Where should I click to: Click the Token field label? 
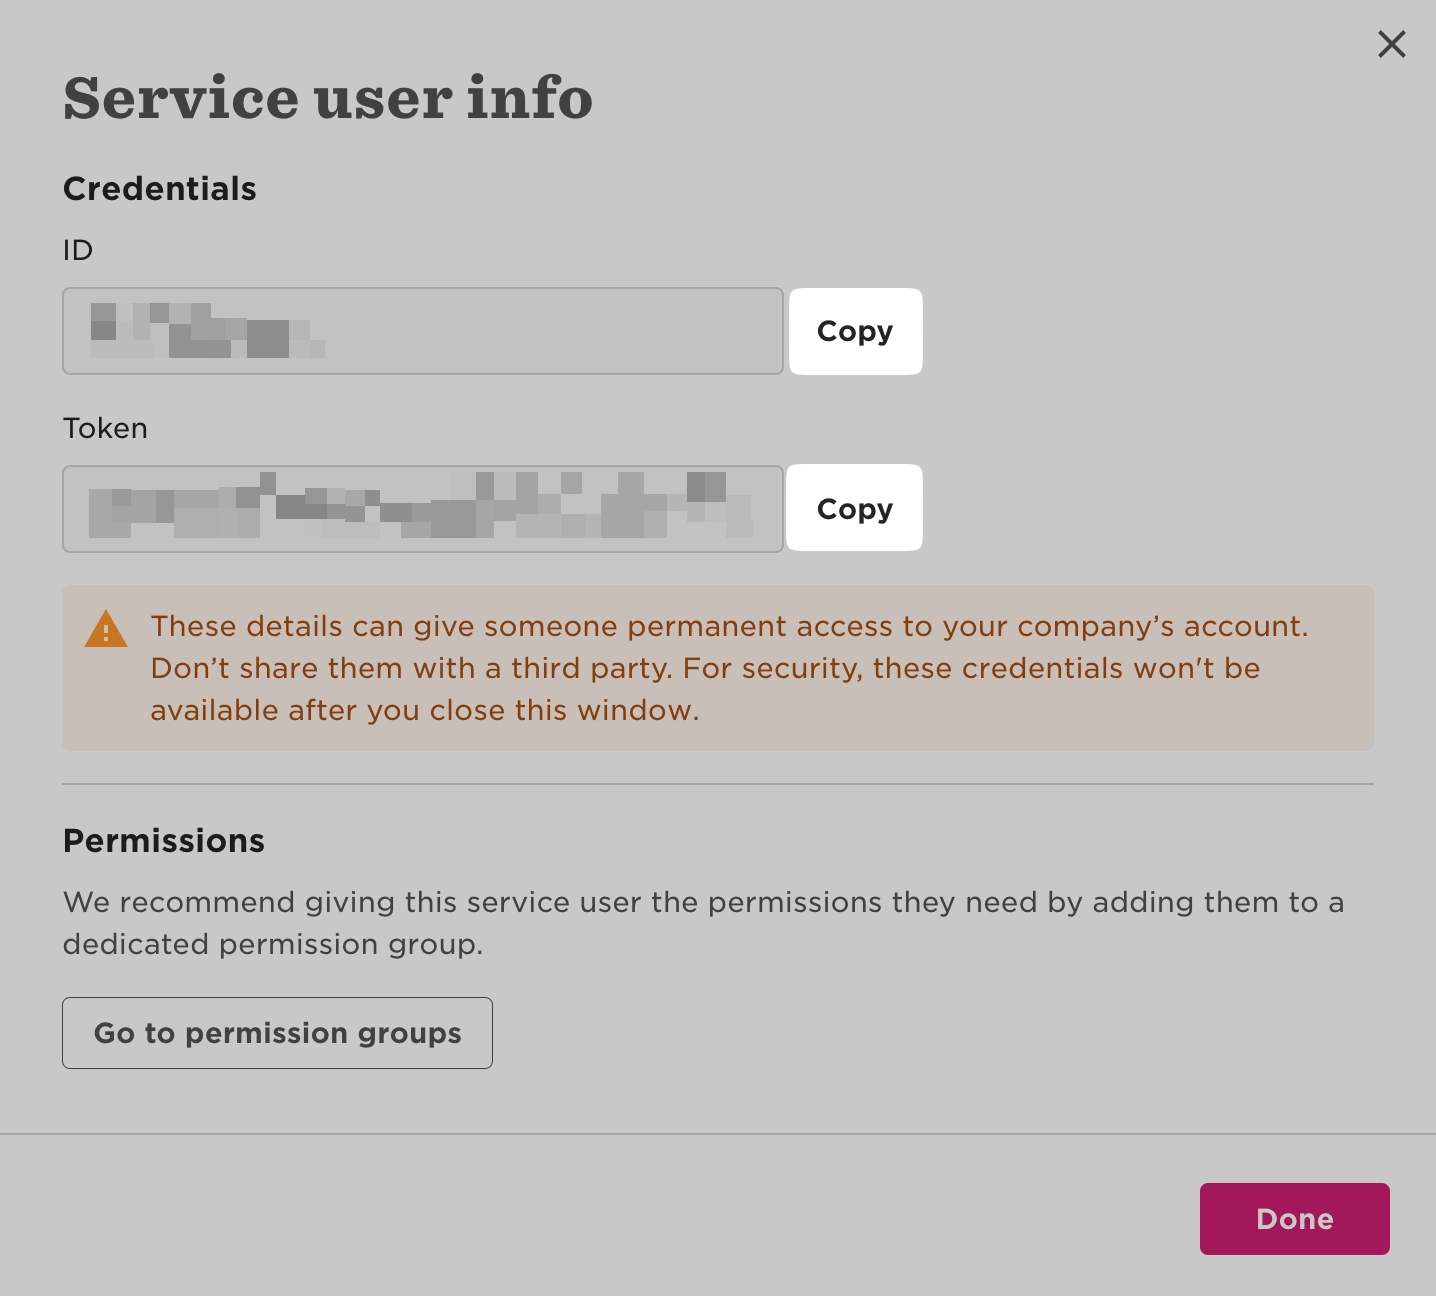click(105, 428)
